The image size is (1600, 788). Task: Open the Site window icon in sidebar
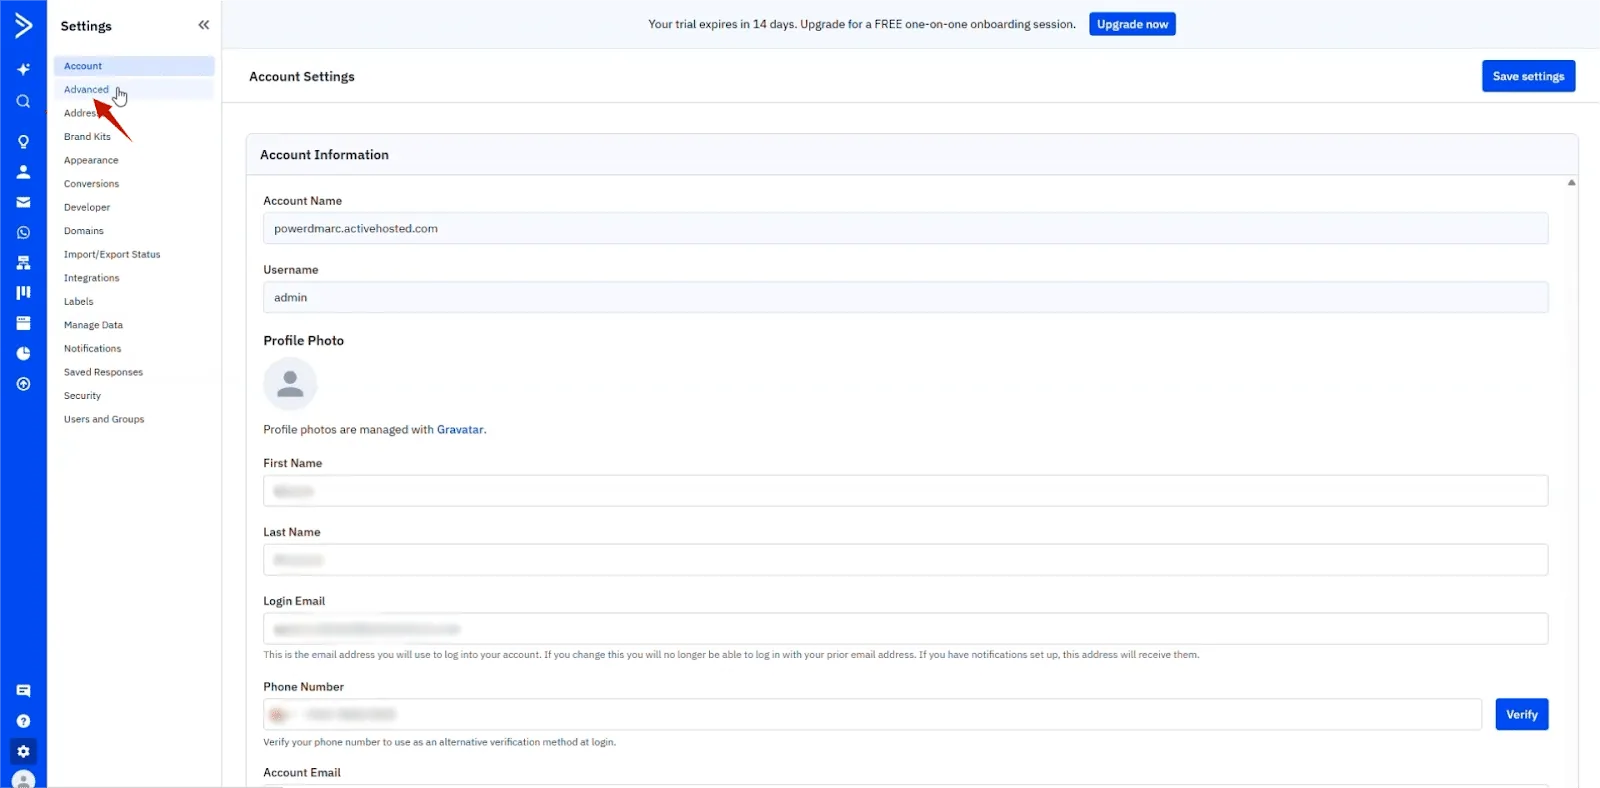click(x=23, y=323)
